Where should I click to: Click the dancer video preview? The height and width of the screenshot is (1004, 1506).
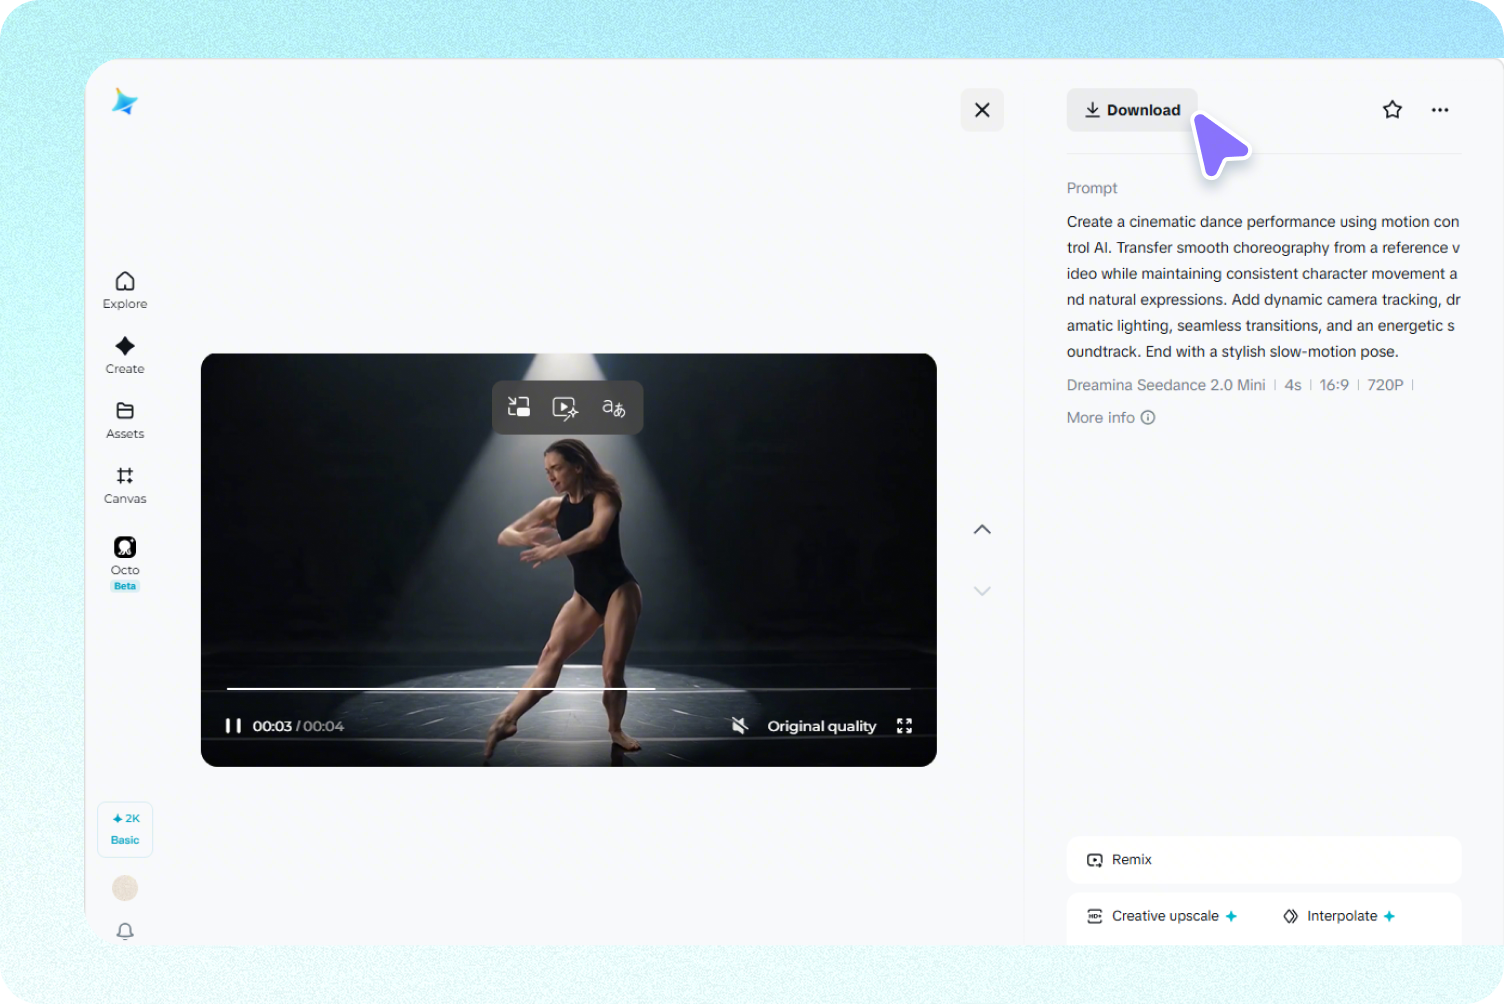coord(568,560)
